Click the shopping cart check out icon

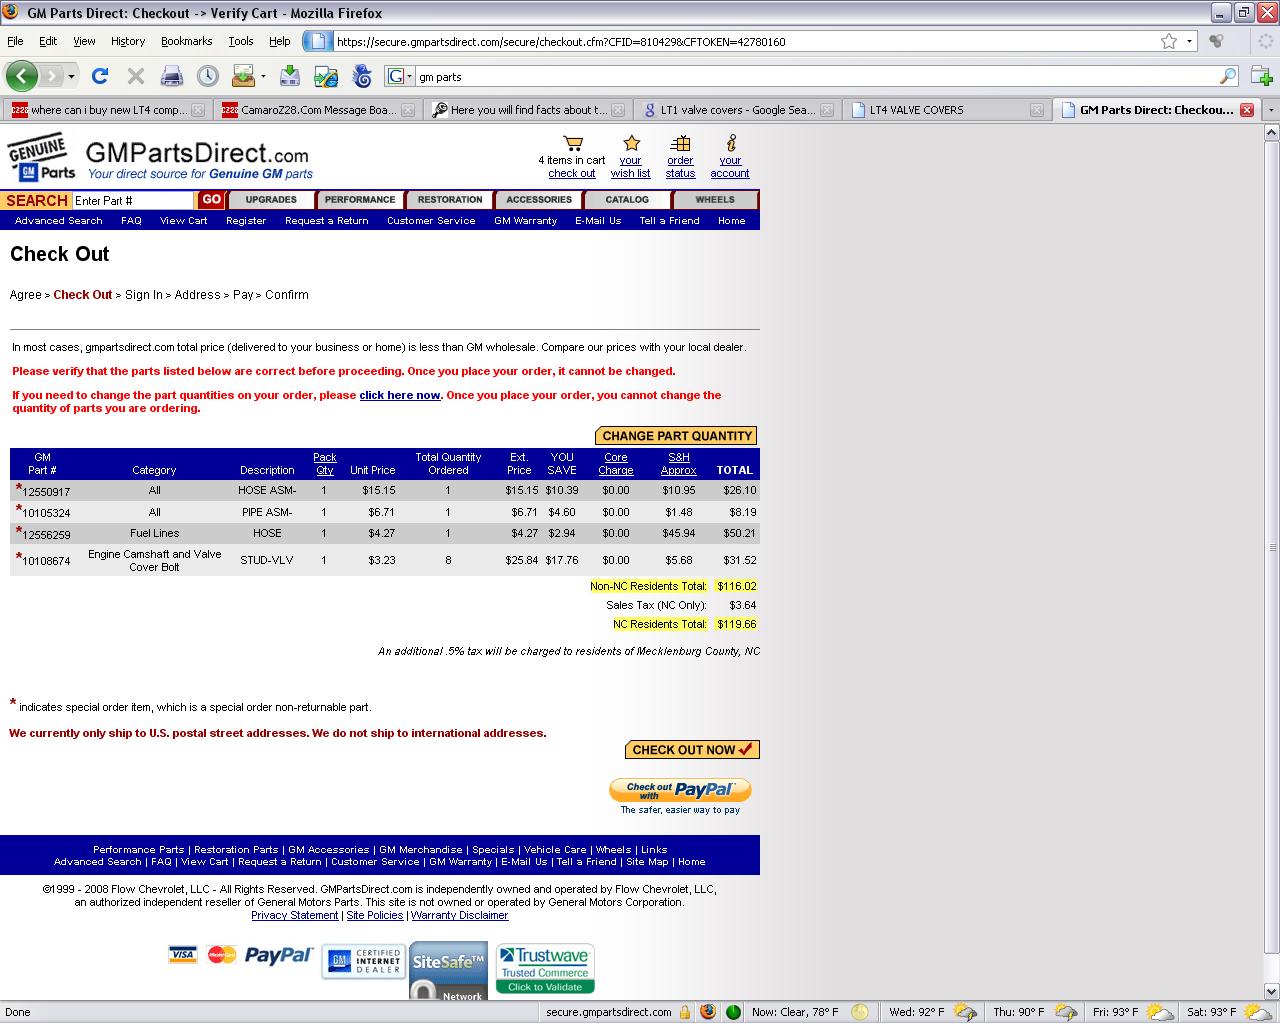[572, 144]
